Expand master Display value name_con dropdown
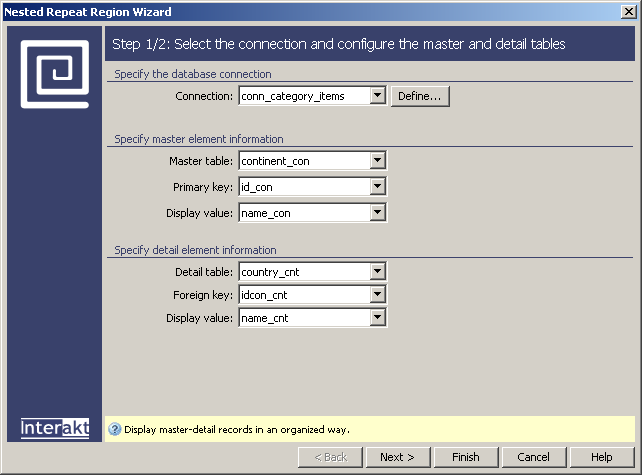Viewport: 642px width, 475px height. [x=377, y=212]
